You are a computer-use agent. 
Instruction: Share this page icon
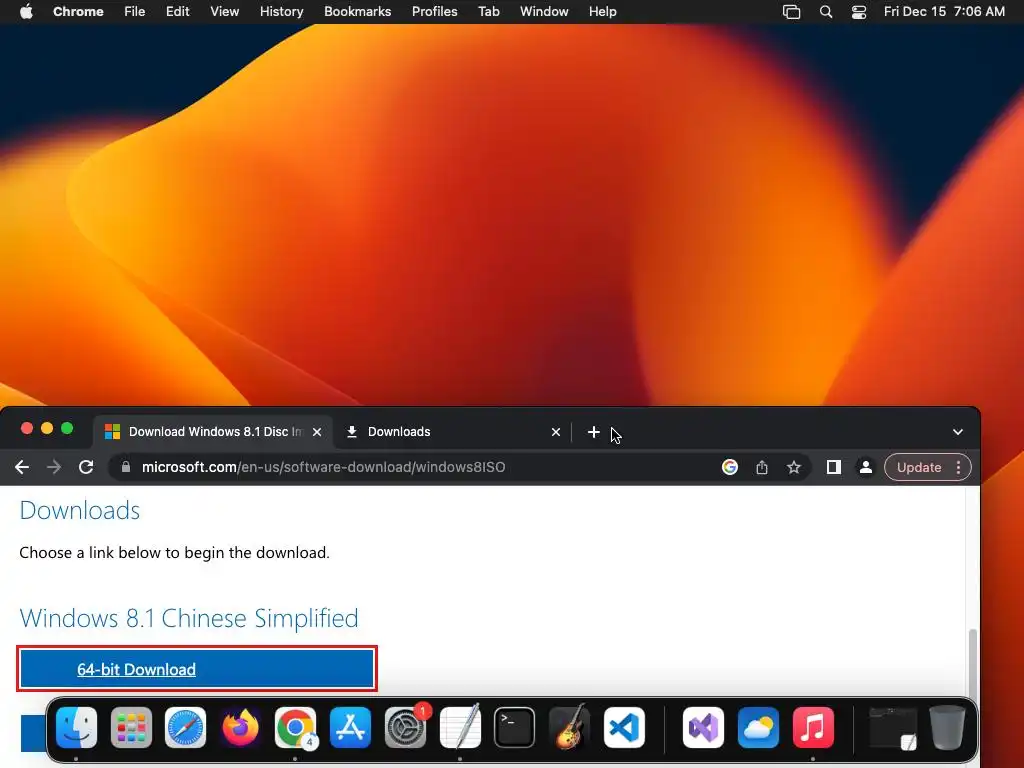point(761,467)
